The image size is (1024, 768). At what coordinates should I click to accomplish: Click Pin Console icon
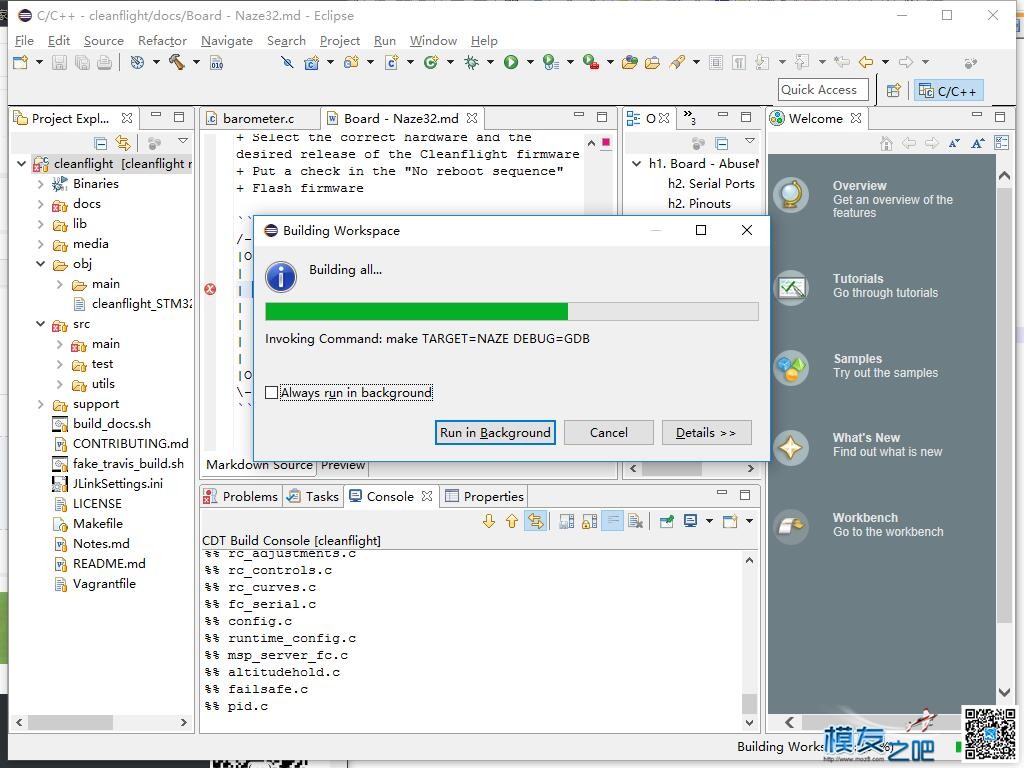pos(667,521)
